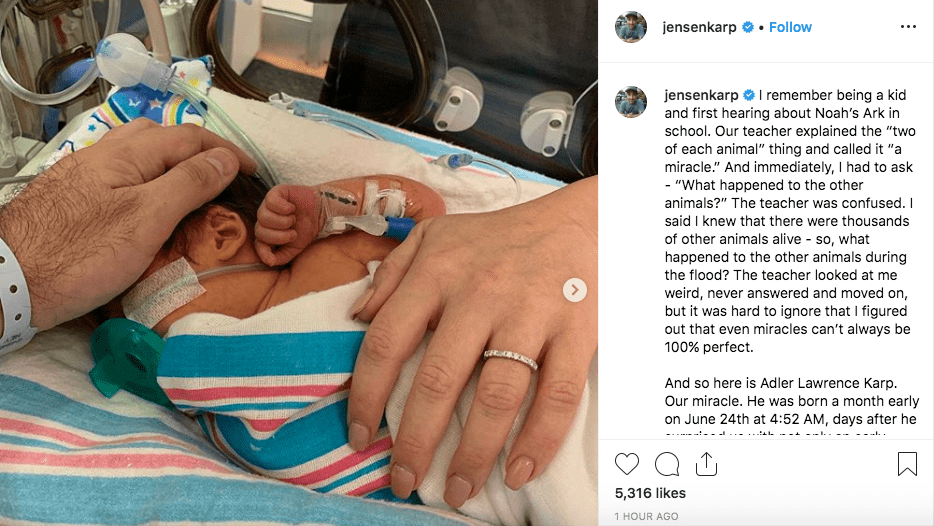Click the wedding ring on the hand in photo
The height and width of the screenshot is (526, 934).
[x=510, y=359]
